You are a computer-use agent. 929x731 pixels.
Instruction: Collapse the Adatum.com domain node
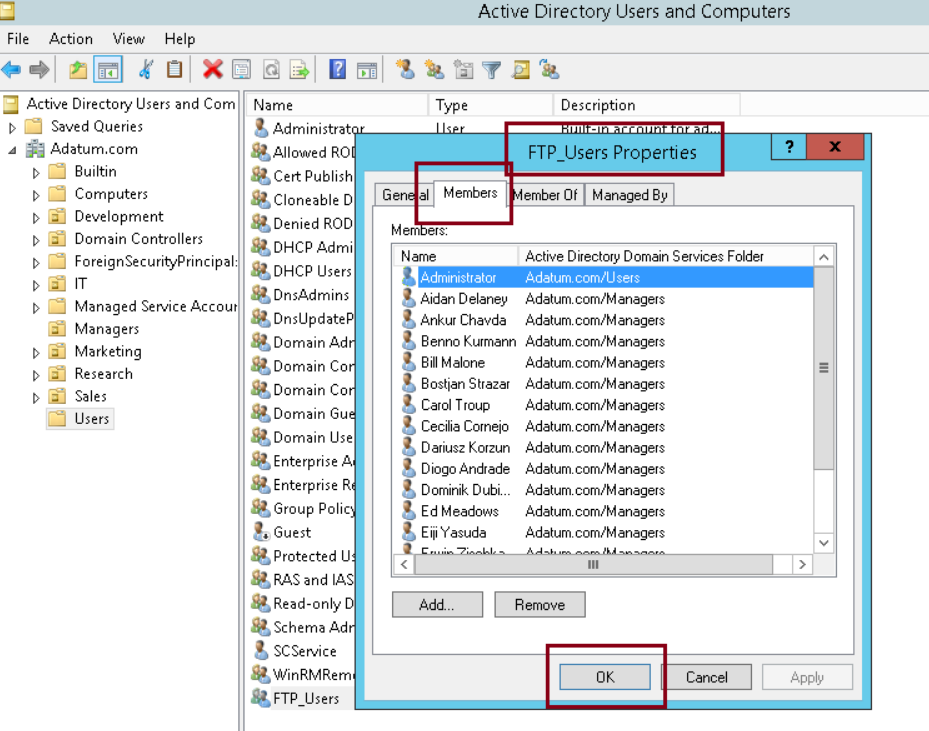coord(12,150)
